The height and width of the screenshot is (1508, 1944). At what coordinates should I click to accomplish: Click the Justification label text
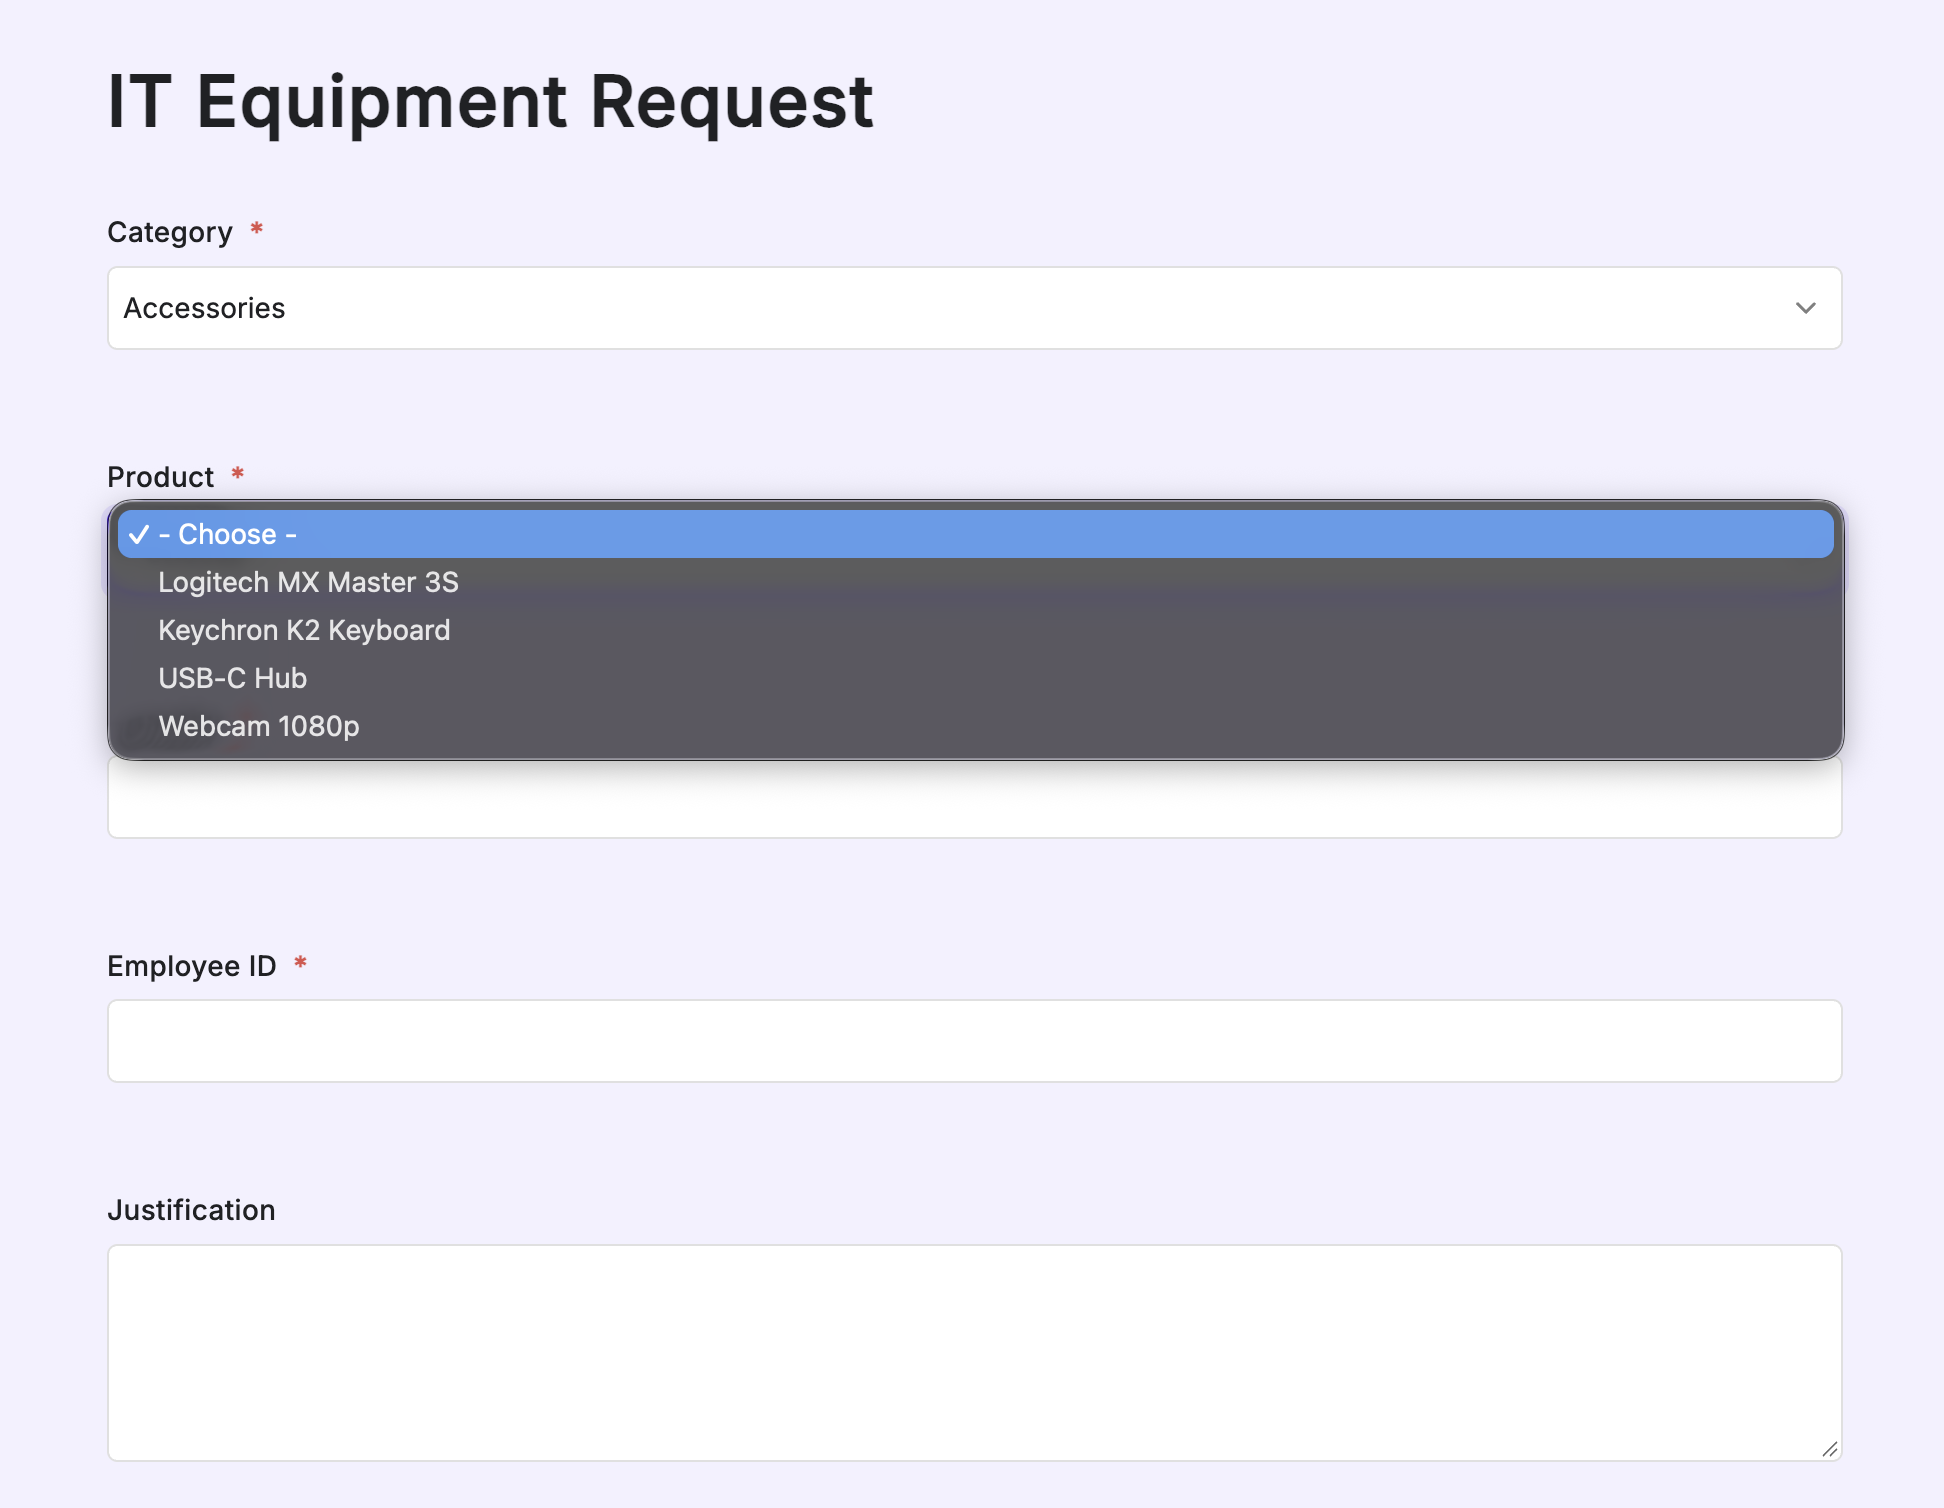coord(191,1210)
